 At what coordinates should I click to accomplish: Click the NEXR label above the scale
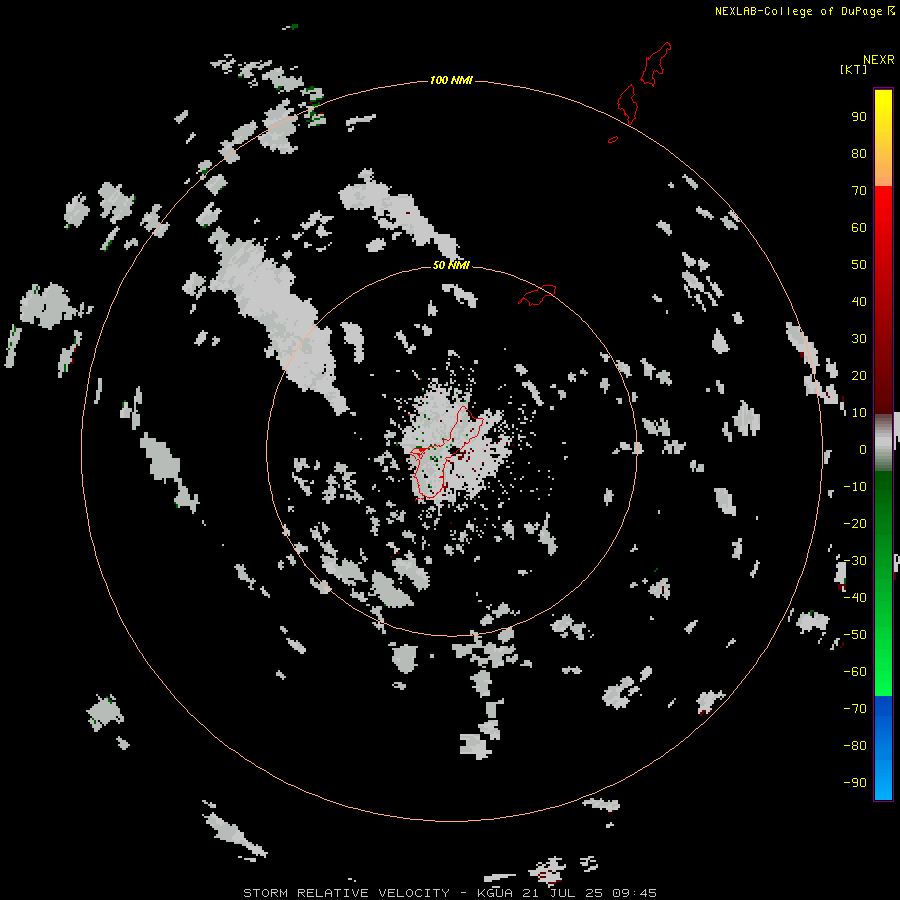click(879, 60)
